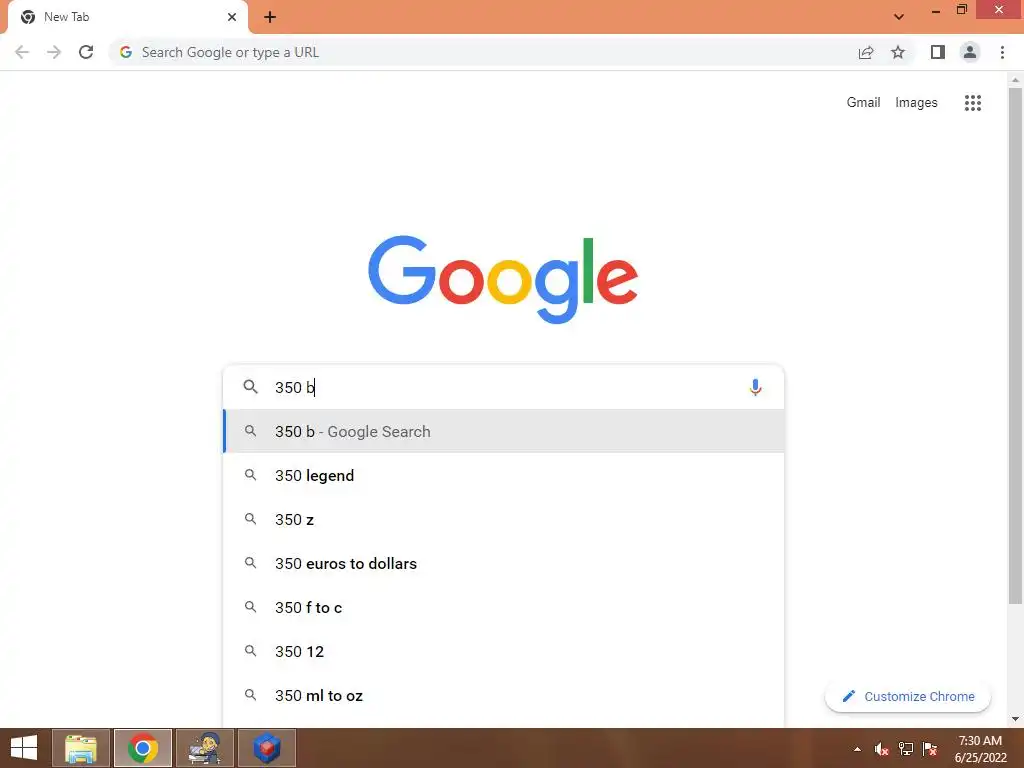Select suggestion "350 12"
This screenshot has width=1024, height=768.
(504, 651)
